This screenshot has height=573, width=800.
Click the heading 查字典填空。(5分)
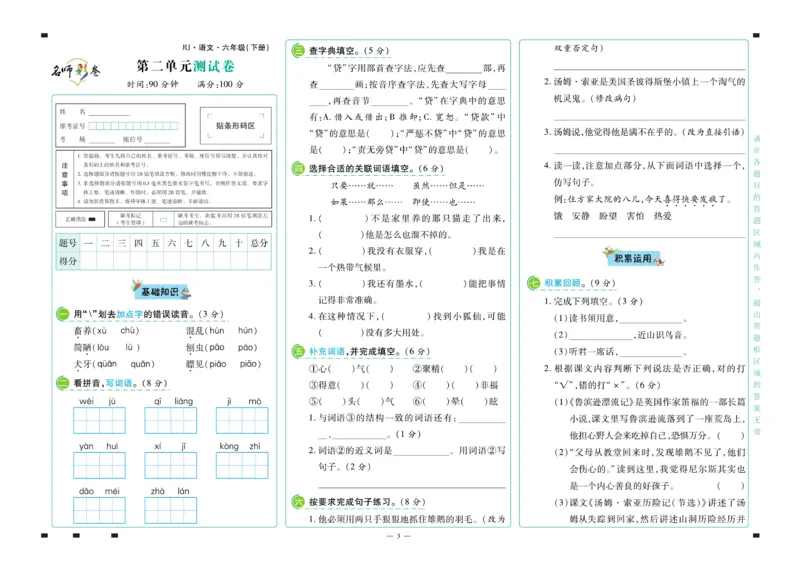tap(349, 51)
